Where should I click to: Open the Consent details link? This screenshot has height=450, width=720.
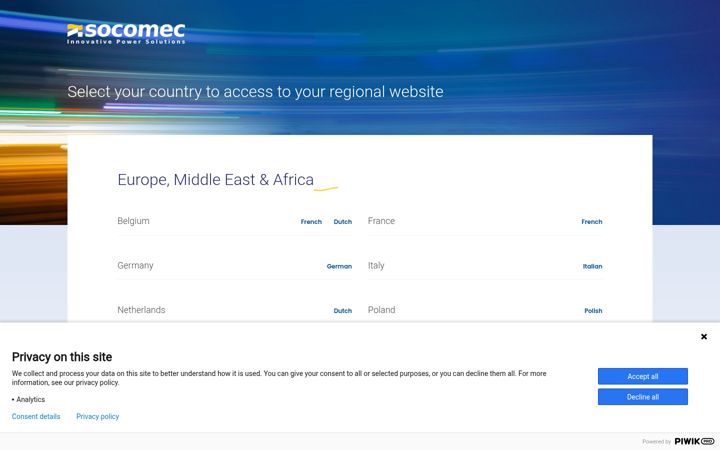tap(36, 416)
